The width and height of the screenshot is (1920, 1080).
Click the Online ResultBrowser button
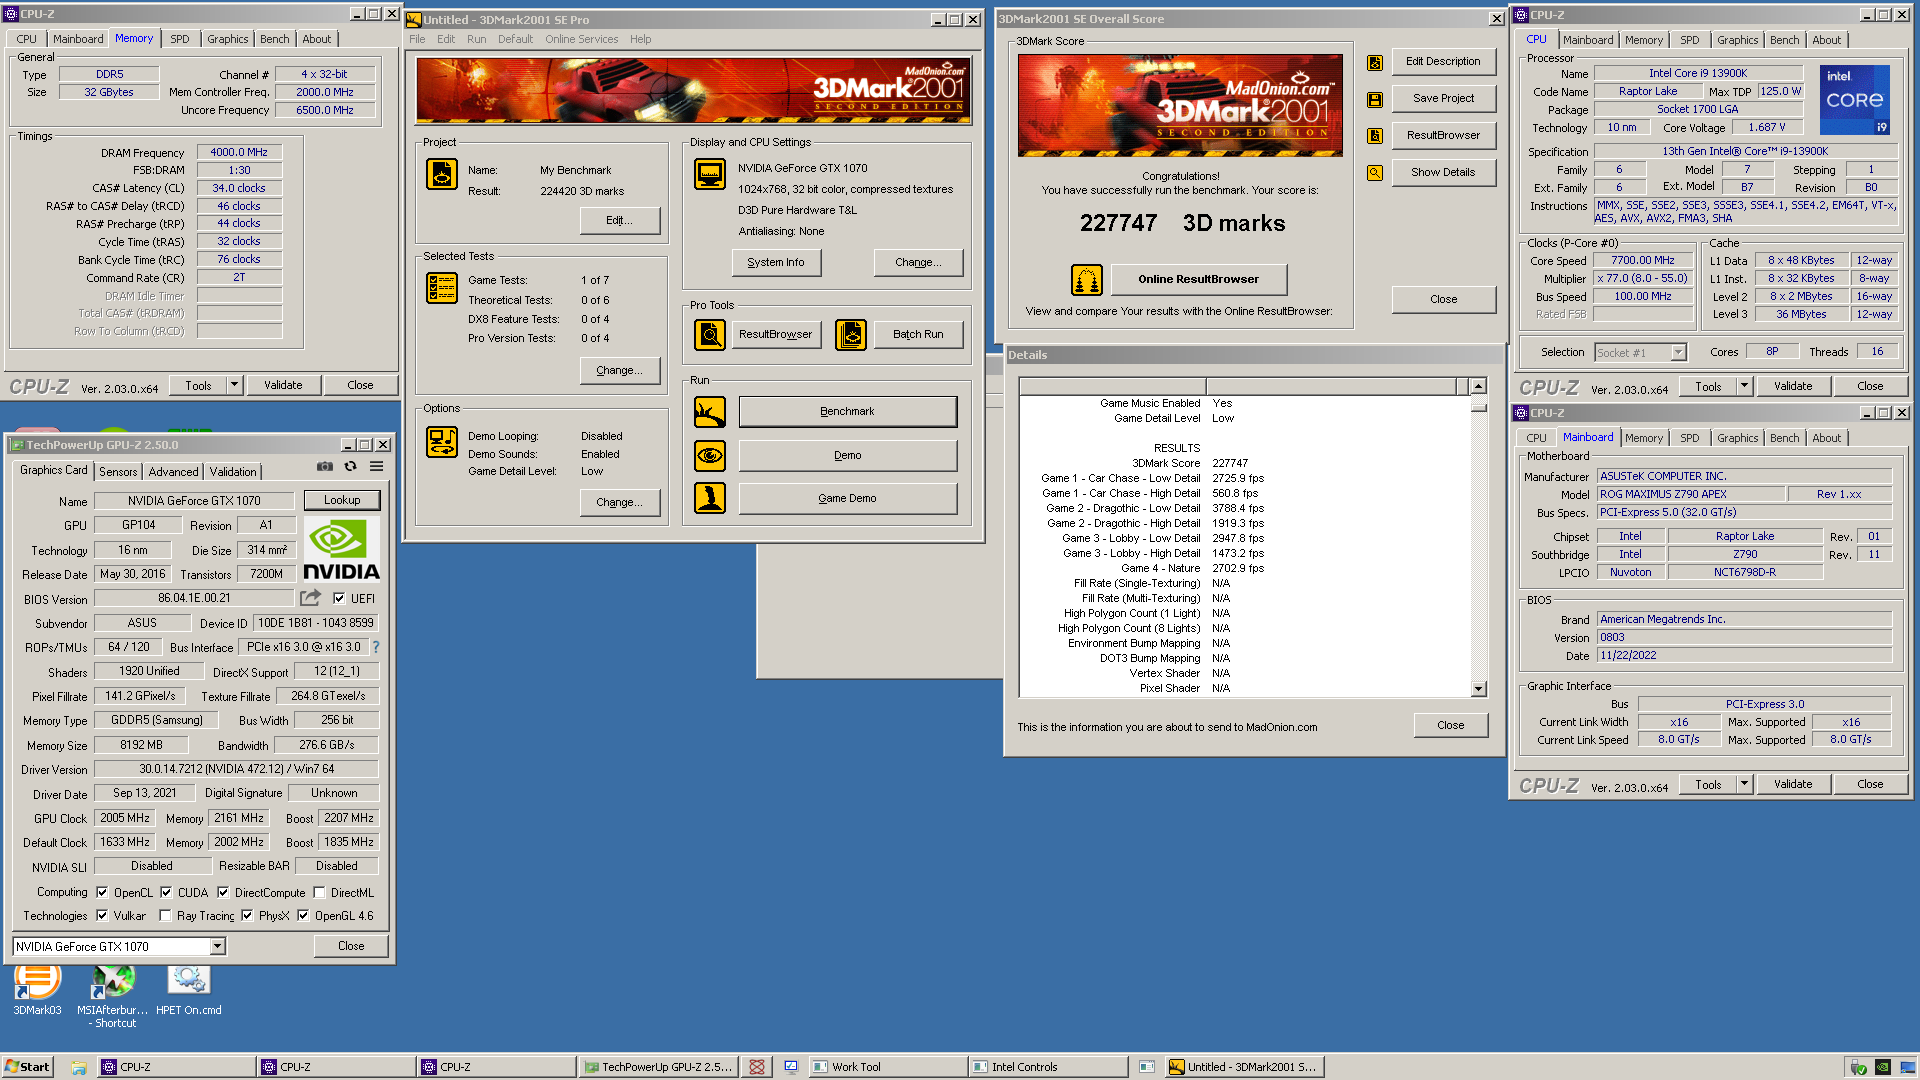(1198, 279)
